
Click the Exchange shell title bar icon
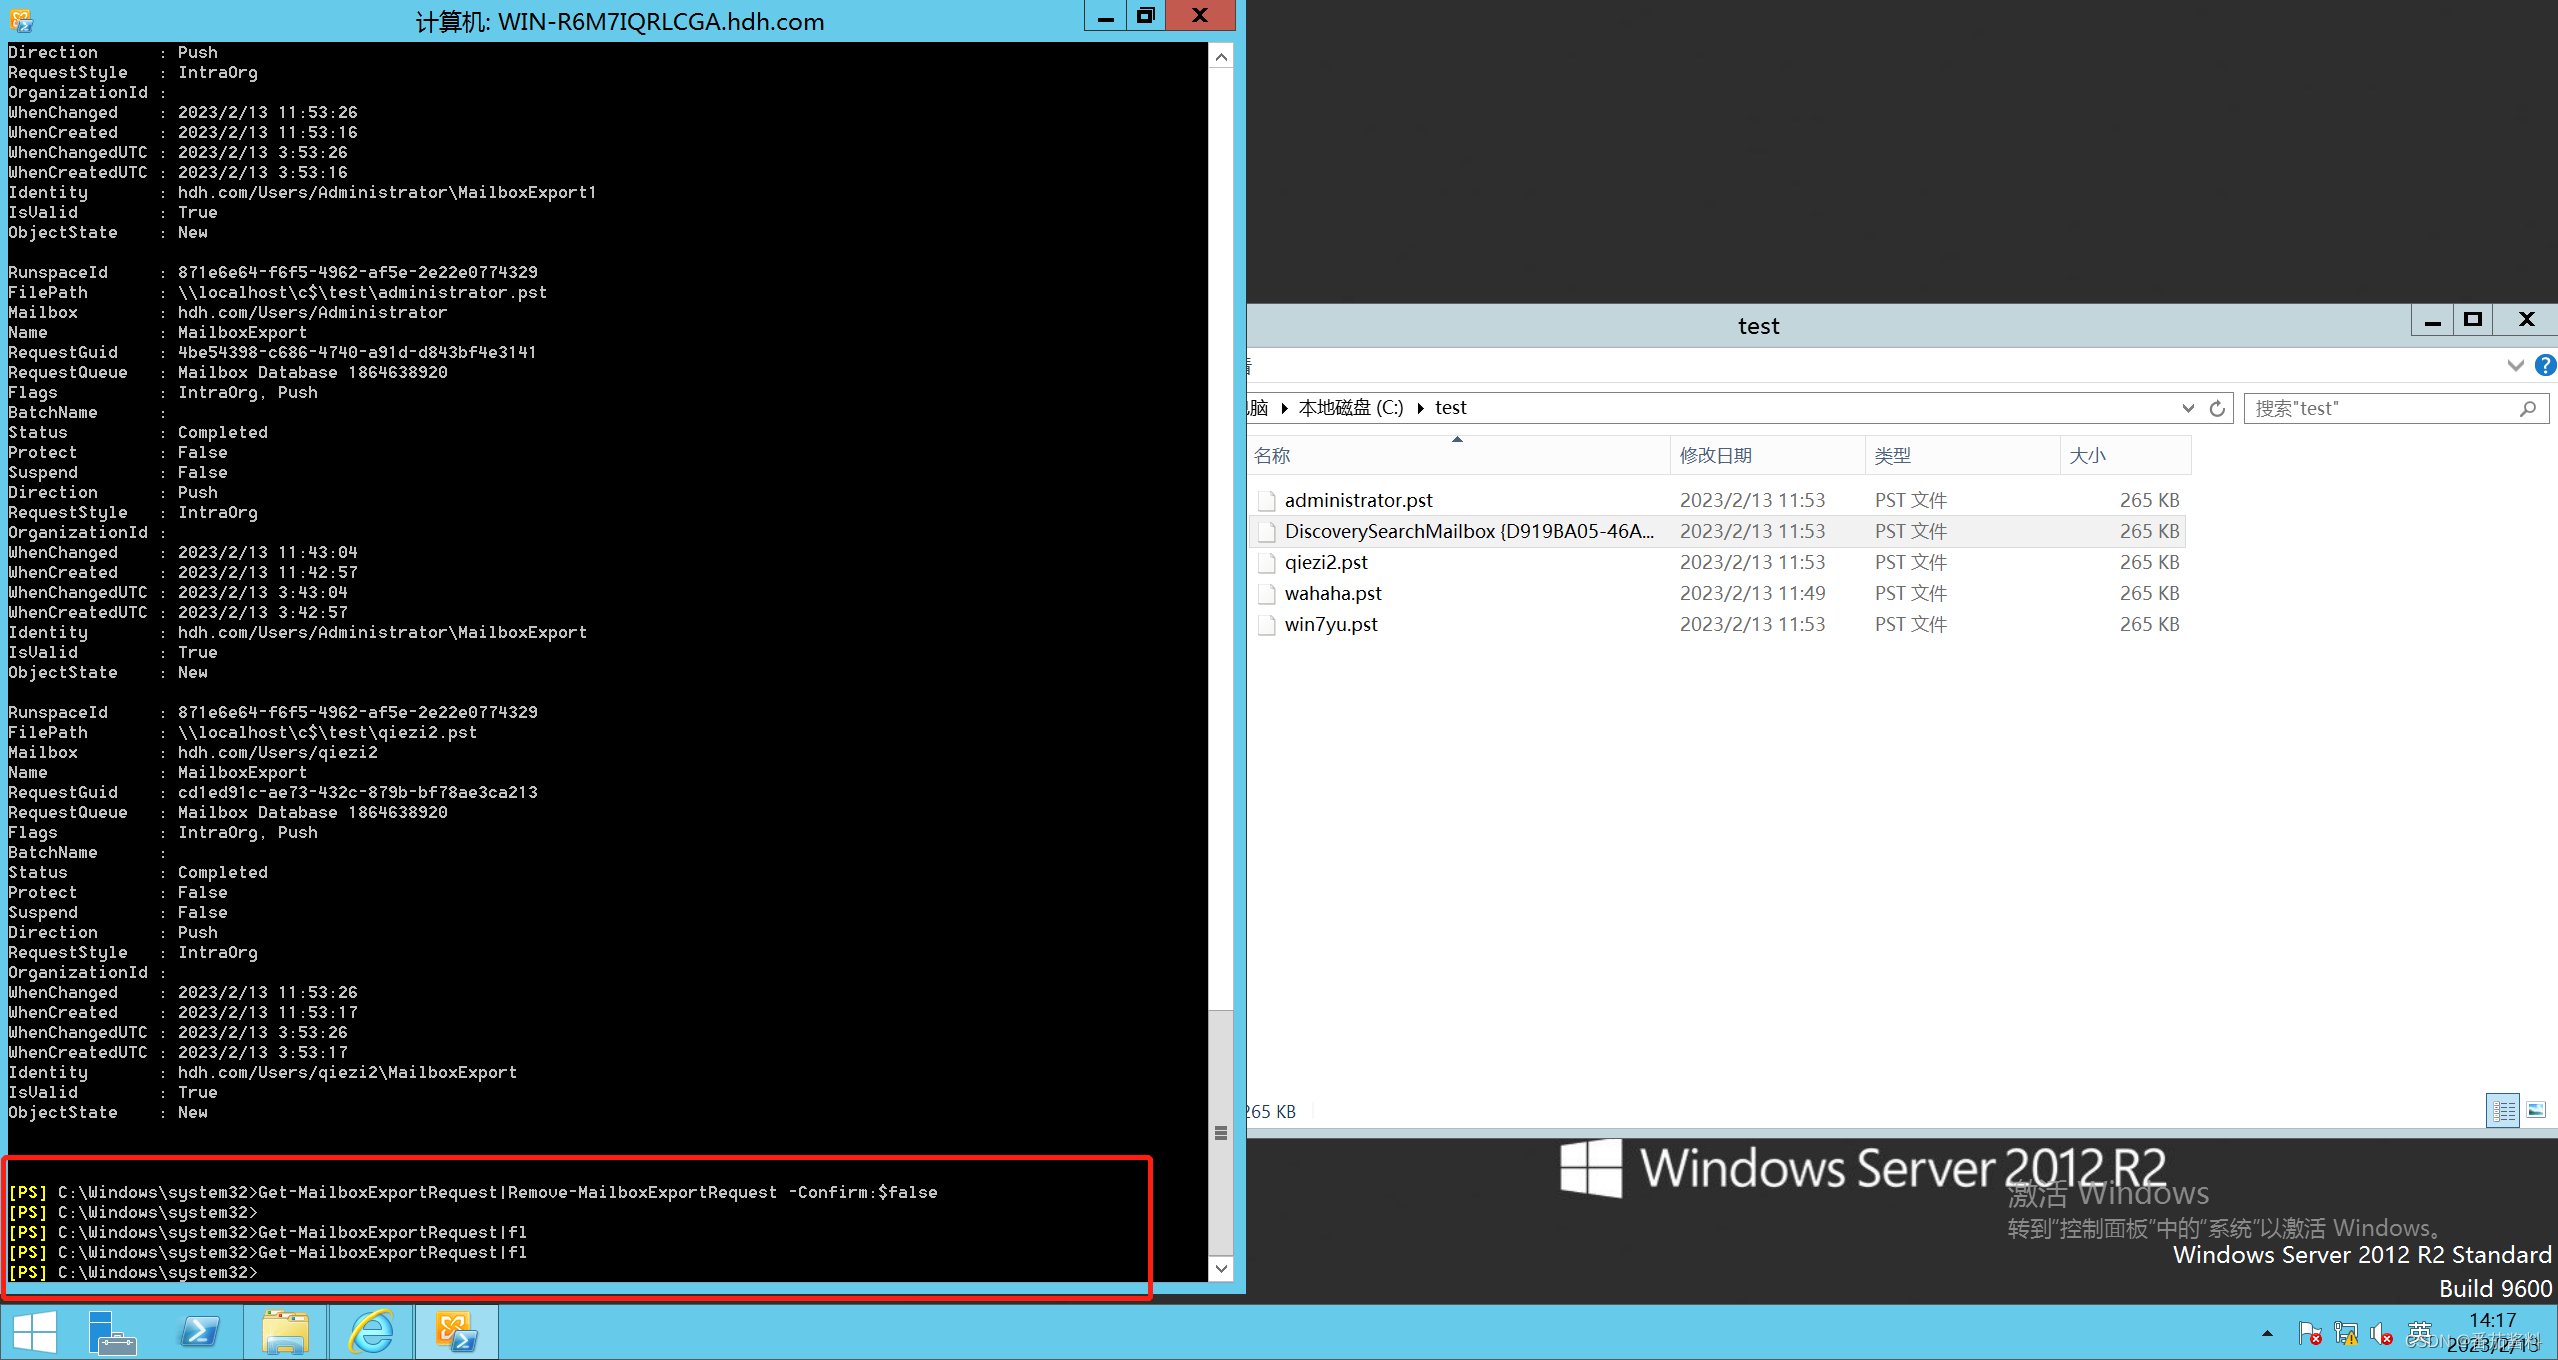[x=21, y=20]
